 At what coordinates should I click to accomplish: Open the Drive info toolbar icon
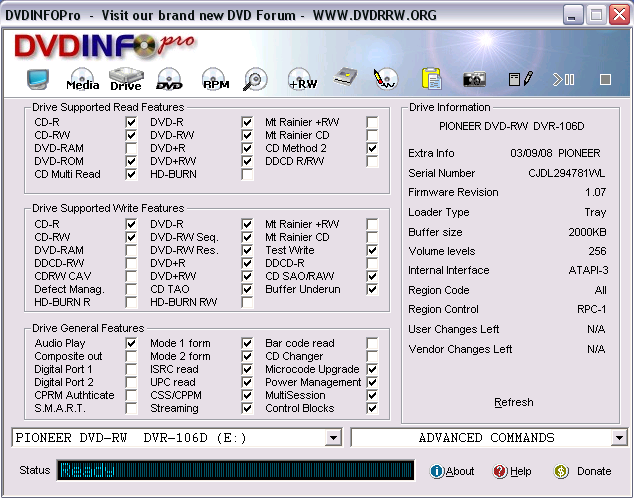126,79
